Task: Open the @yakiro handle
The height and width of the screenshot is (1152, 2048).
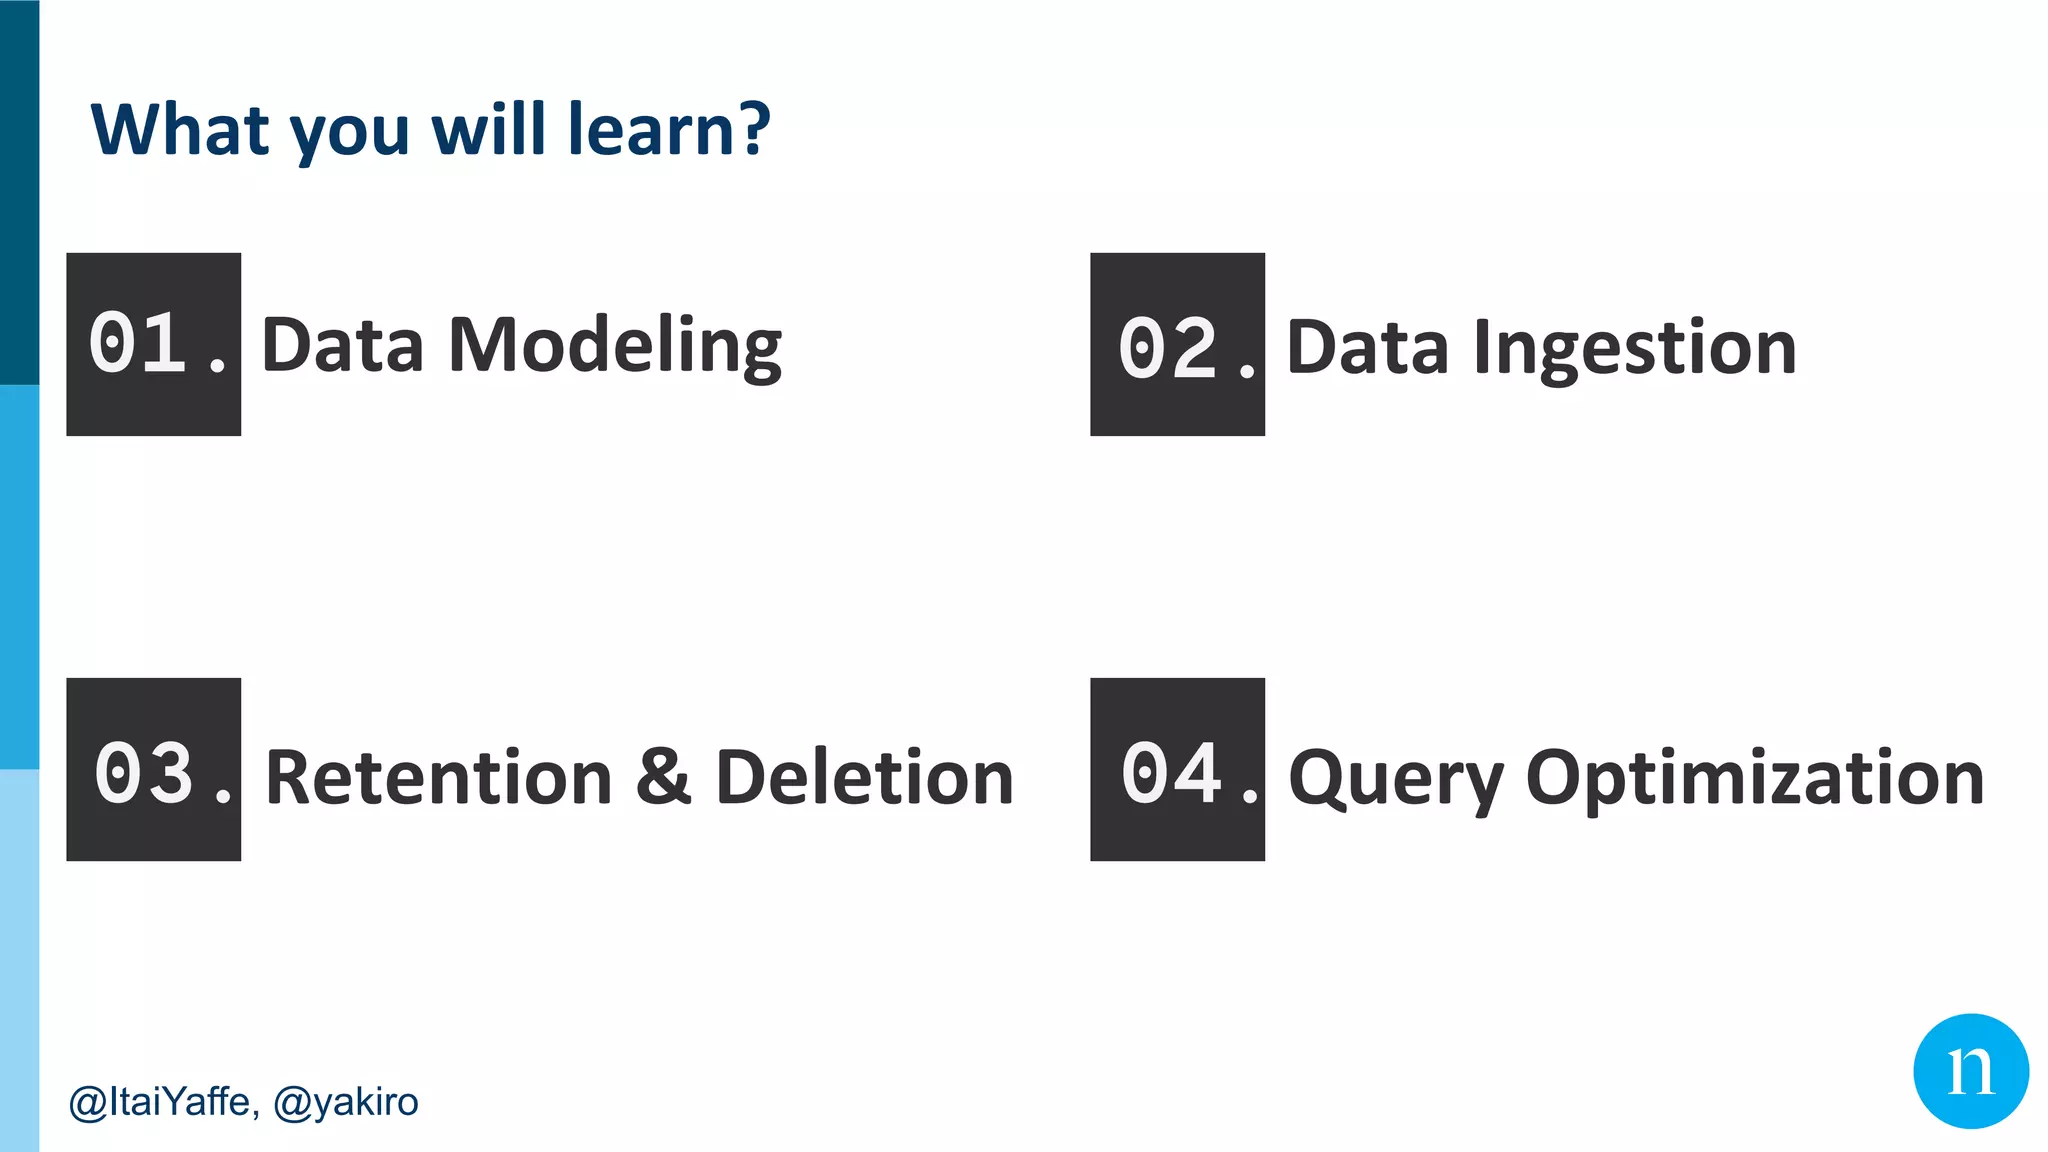Action: pyautogui.click(x=346, y=1102)
